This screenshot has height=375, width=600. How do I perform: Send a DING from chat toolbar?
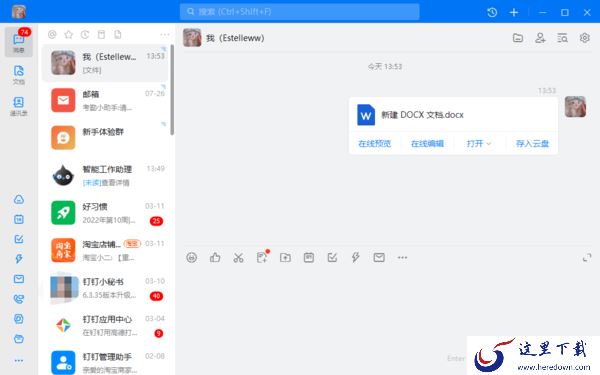click(x=355, y=258)
